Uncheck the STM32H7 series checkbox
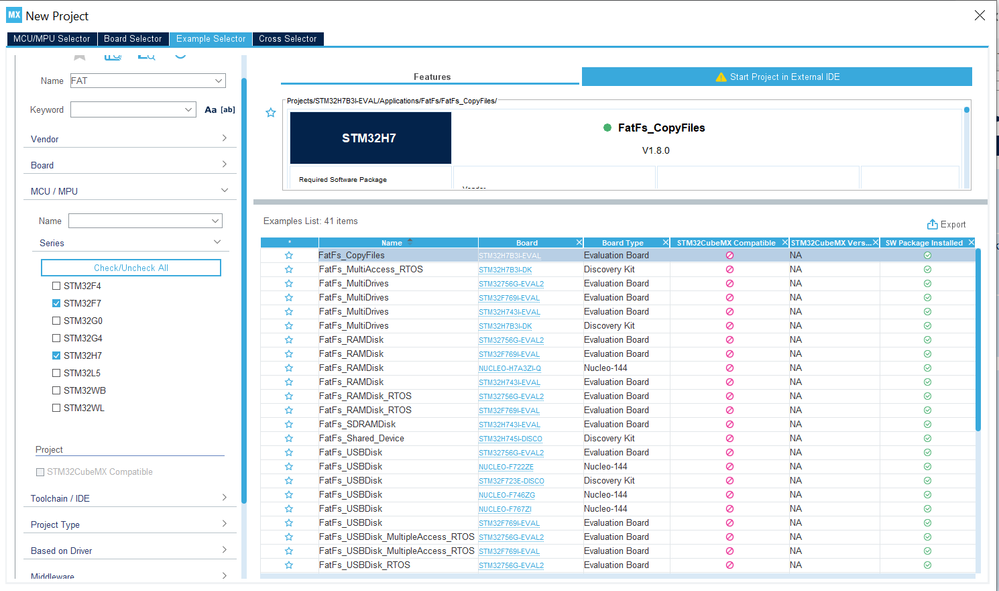999x591 pixels. [56, 356]
